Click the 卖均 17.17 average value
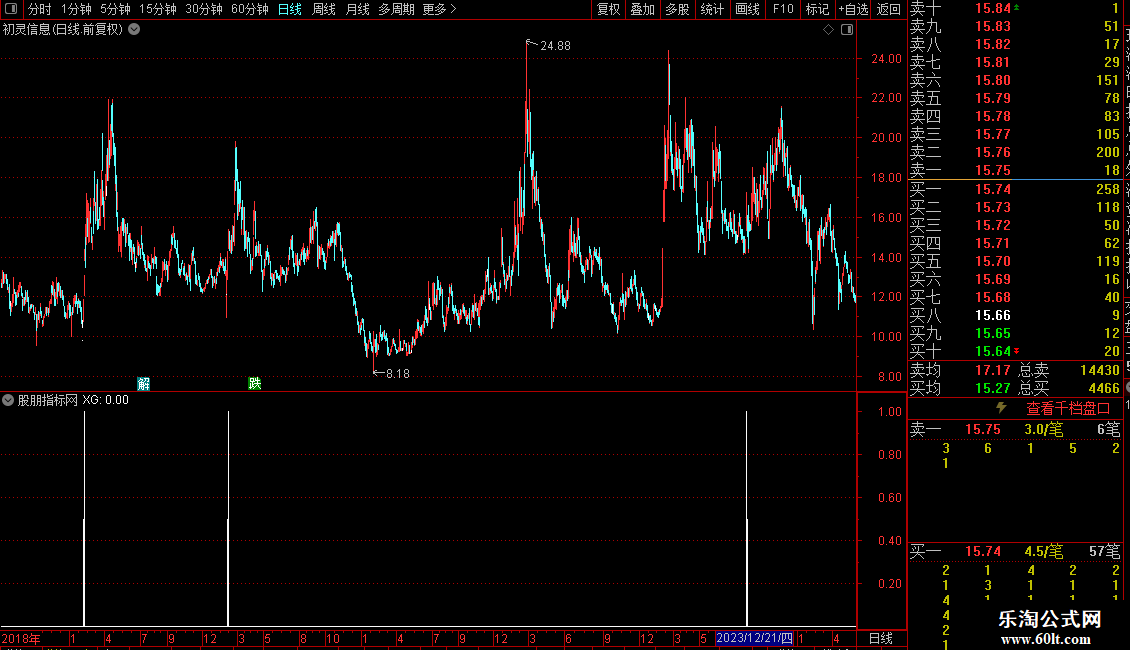 992,370
